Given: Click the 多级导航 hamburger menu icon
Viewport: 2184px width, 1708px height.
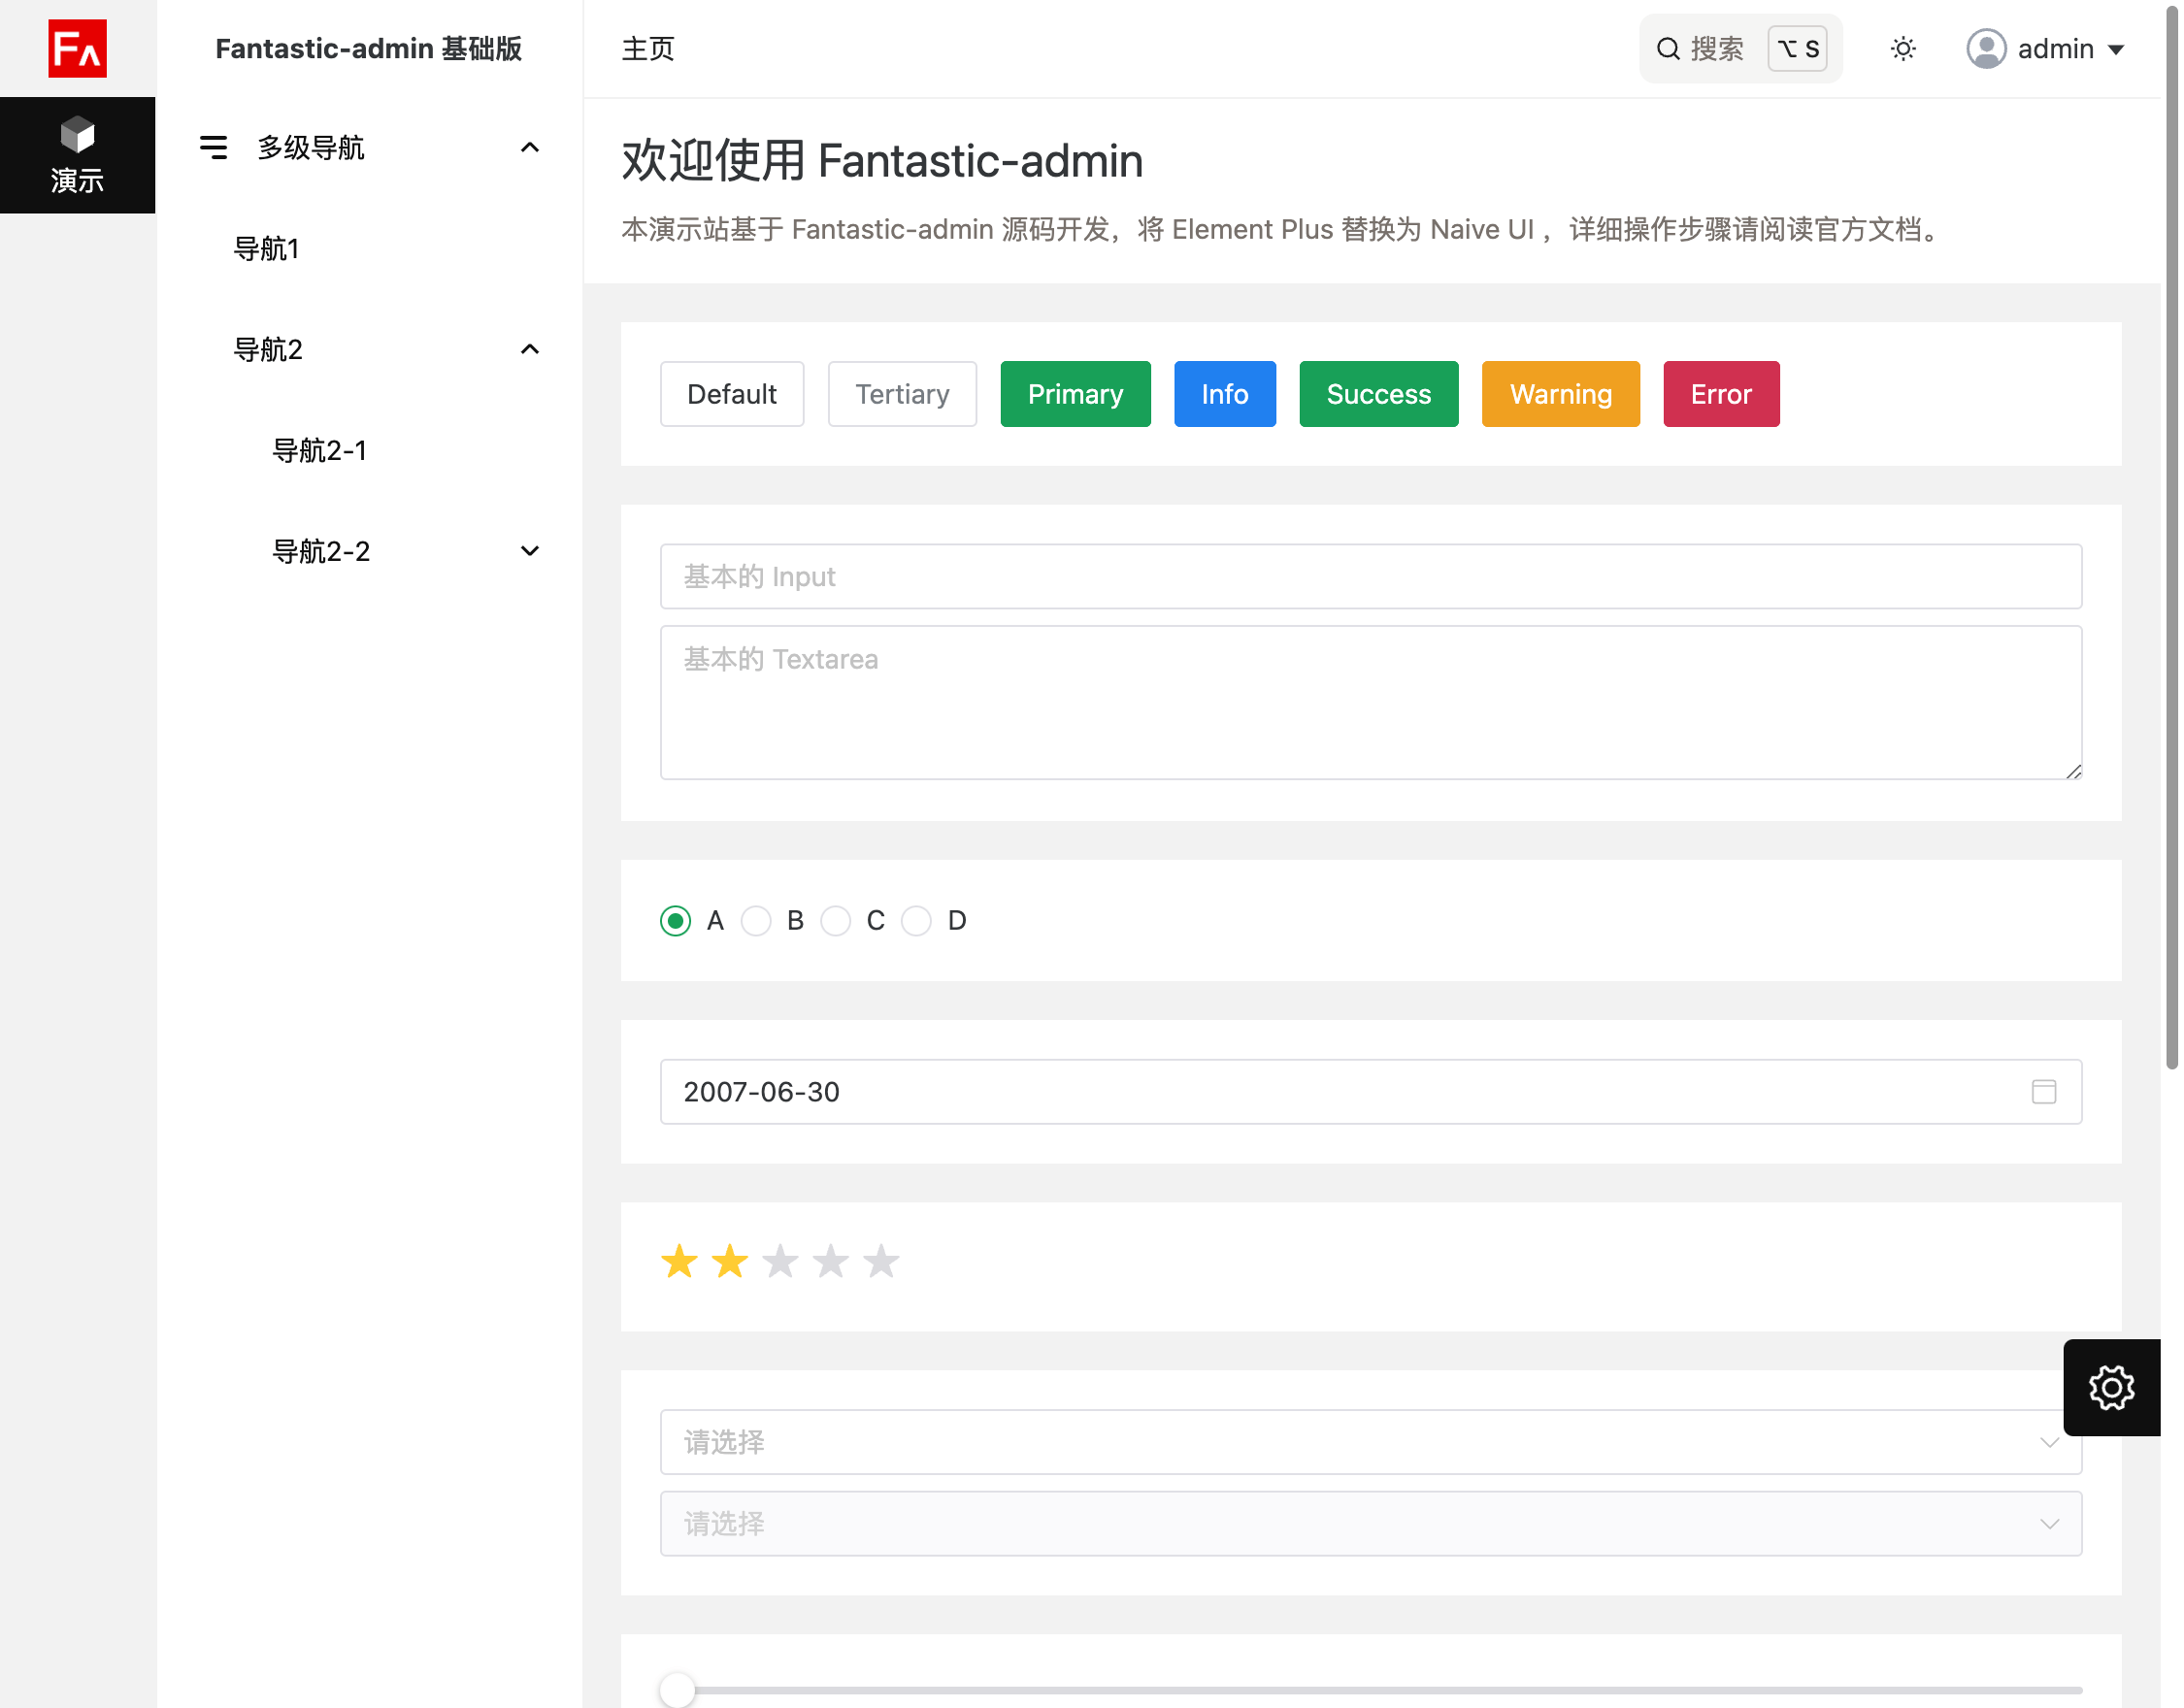Looking at the screenshot, I should [213, 148].
